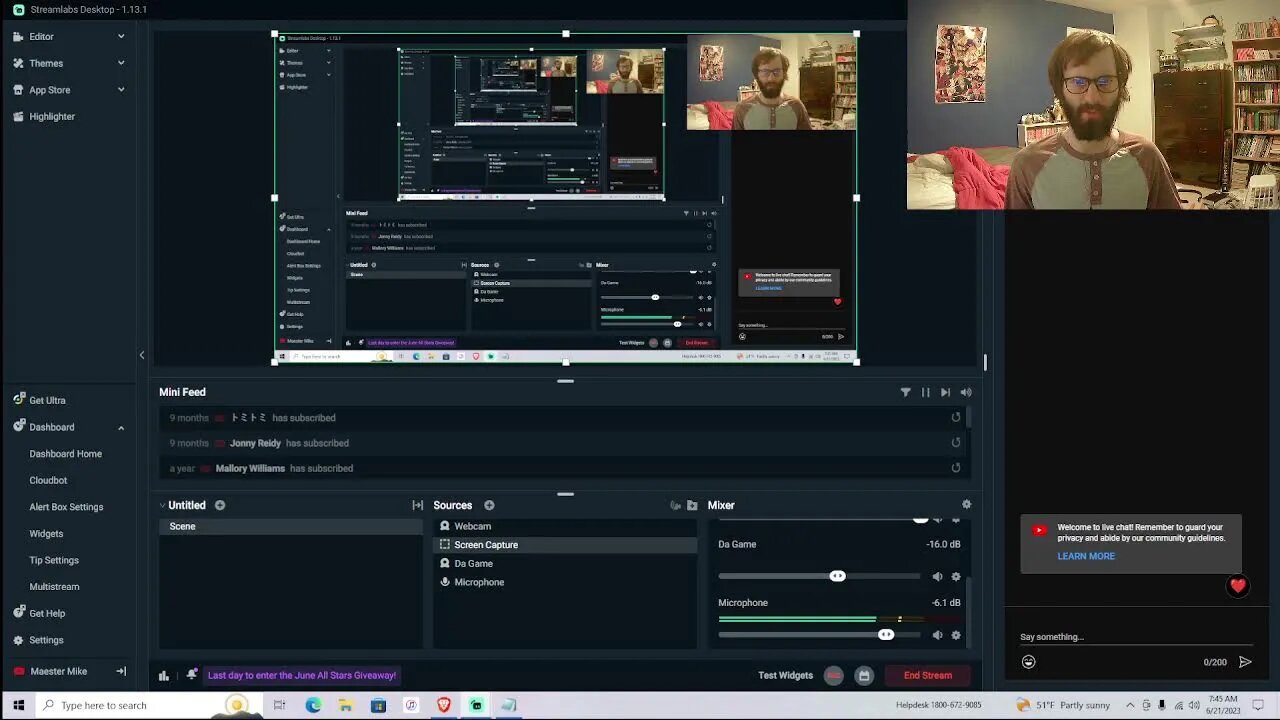Viewport: 1280px width, 720px height.
Task: Select the Microphone source row
Action: tap(564, 582)
